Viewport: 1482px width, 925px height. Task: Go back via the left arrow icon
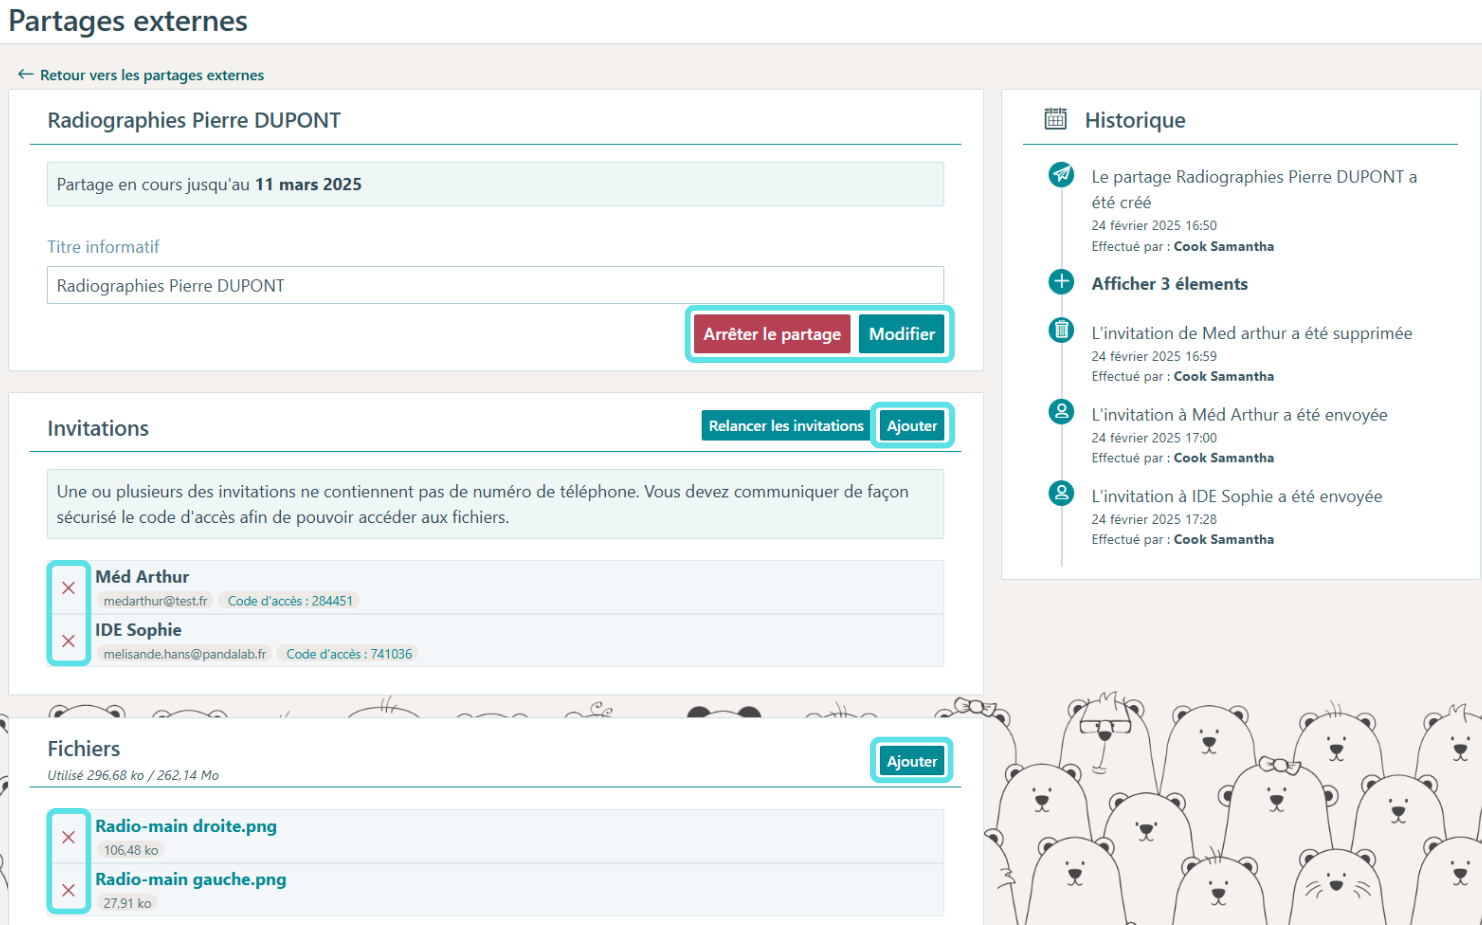click(26, 74)
